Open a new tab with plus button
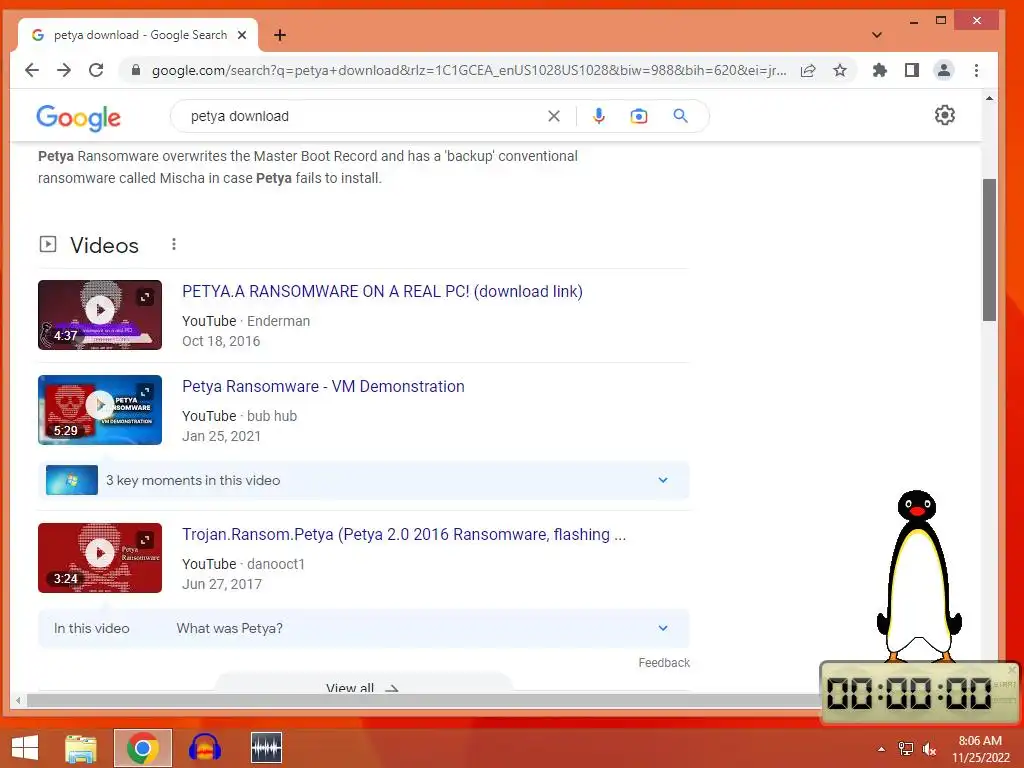The height and width of the screenshot is (768, 1024). click(x=280, y=35)
